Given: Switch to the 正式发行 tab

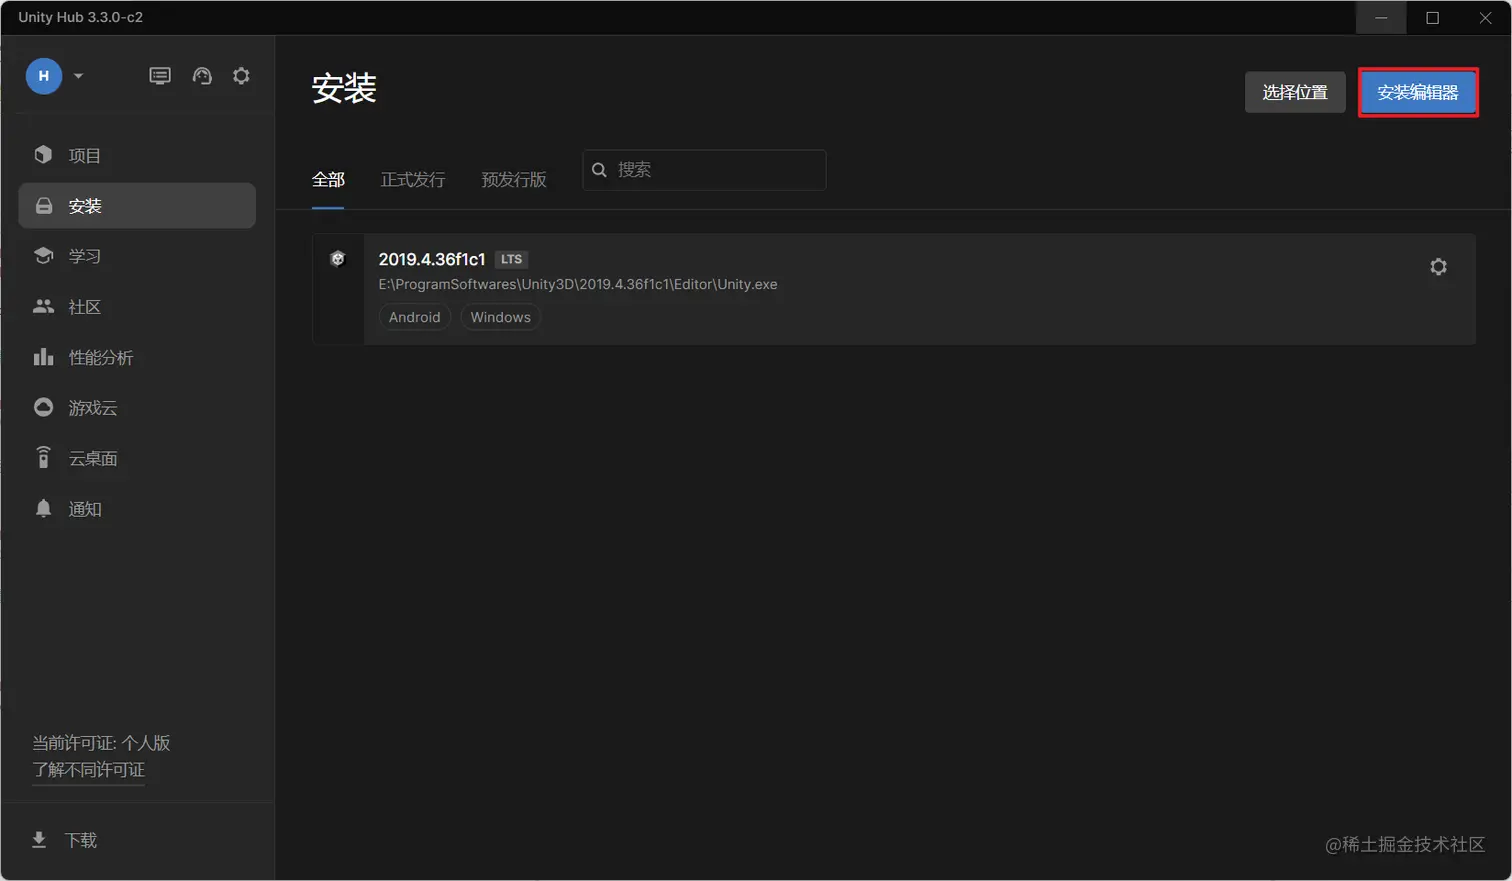Looking at the screenshot, I should pos(412,179).
